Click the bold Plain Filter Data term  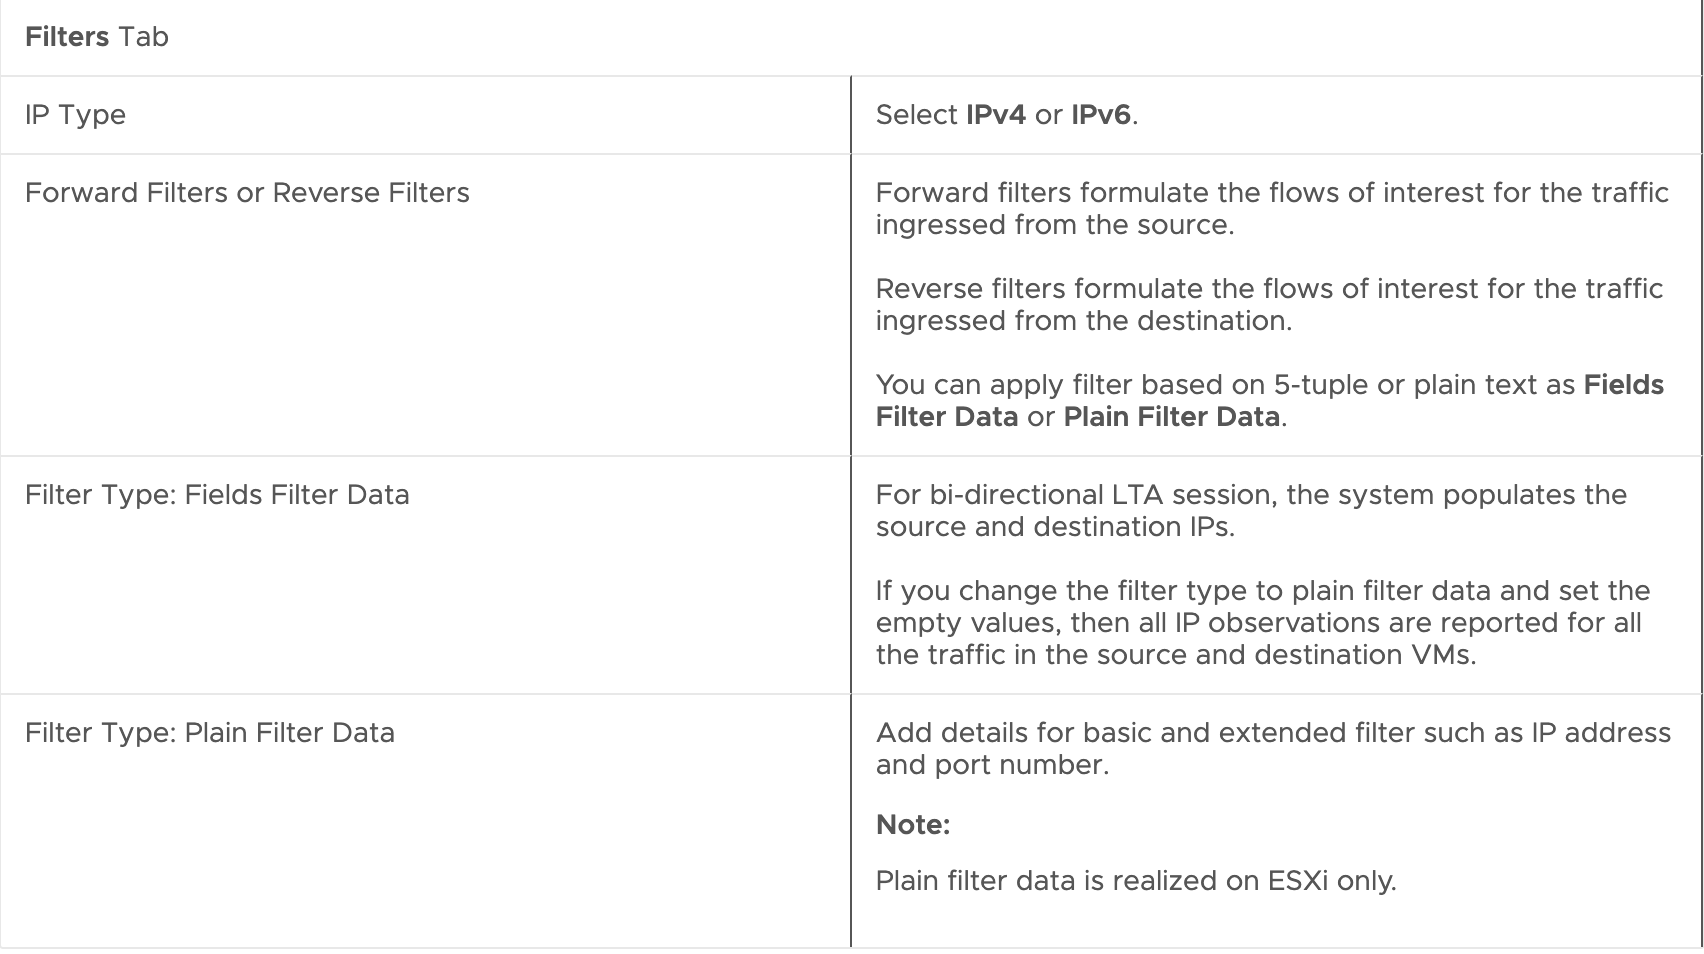(1171, 417)
